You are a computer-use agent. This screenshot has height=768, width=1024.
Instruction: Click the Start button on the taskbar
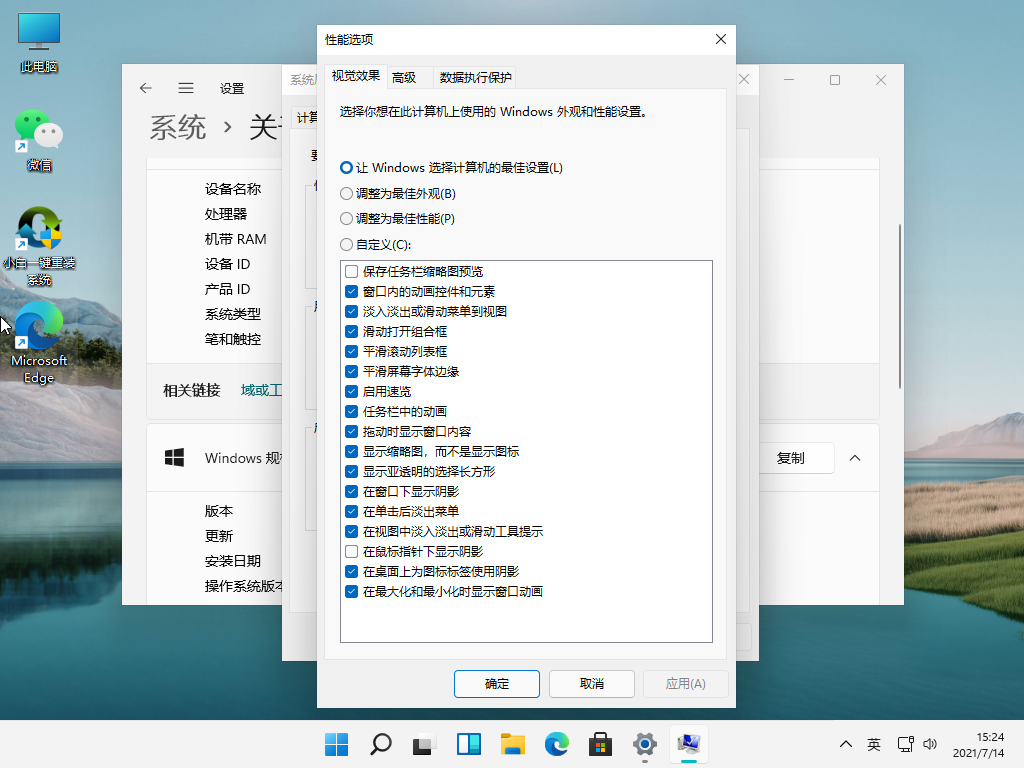point(336,745)
